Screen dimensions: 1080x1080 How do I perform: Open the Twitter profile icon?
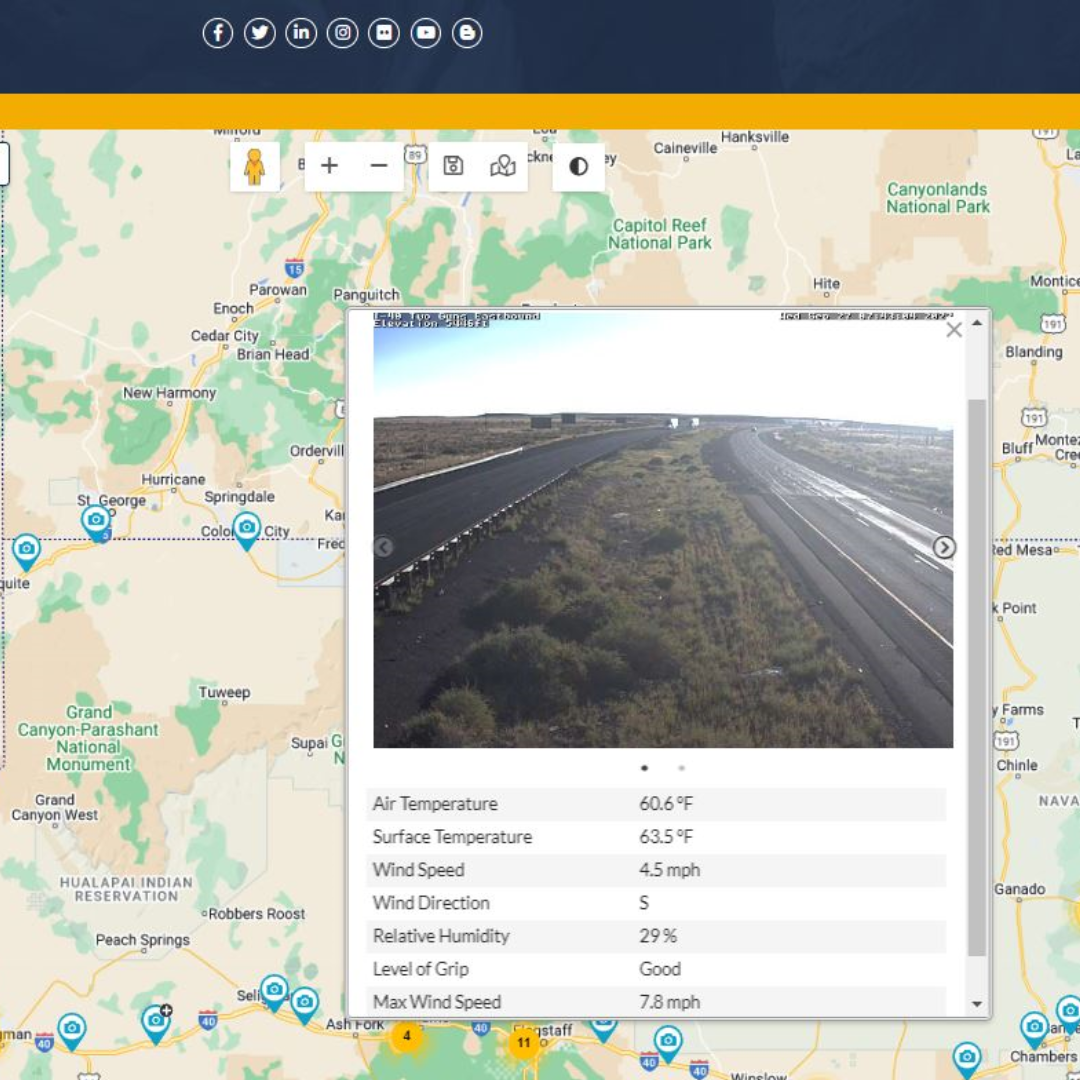pyautogui.click(x=259, y=32)
